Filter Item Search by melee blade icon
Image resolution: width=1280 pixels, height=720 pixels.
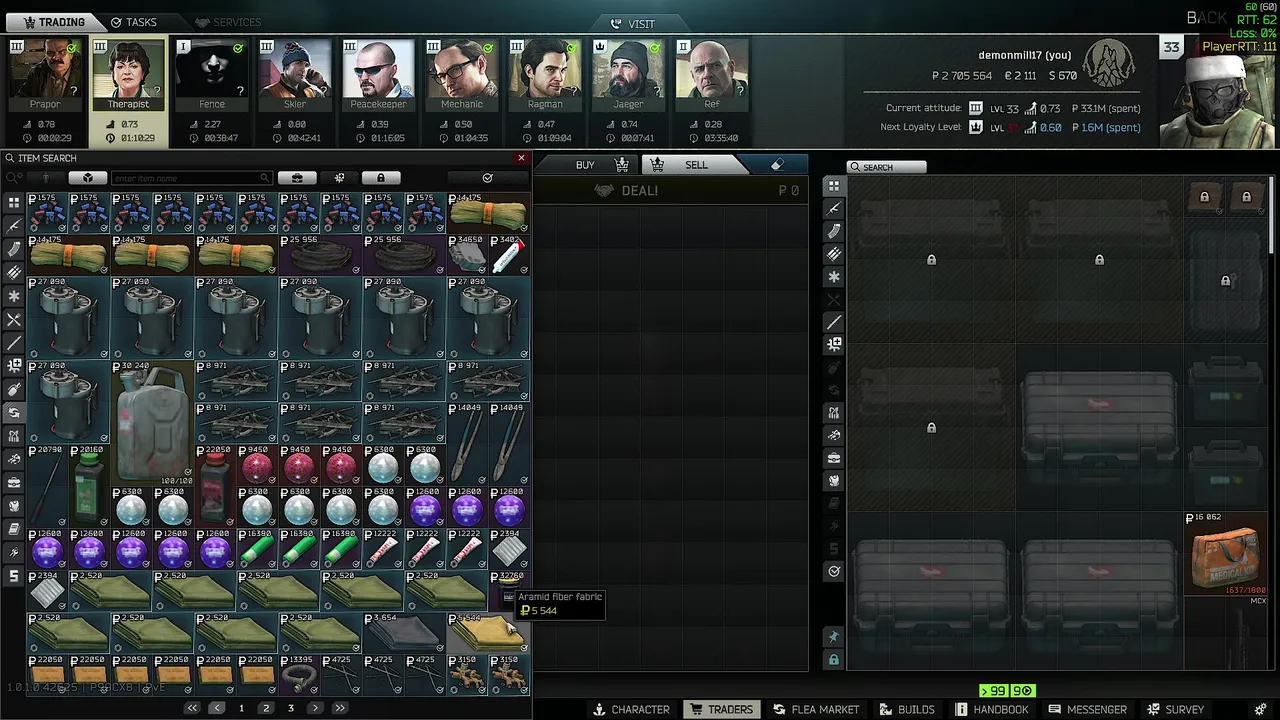tap(14, 343)
